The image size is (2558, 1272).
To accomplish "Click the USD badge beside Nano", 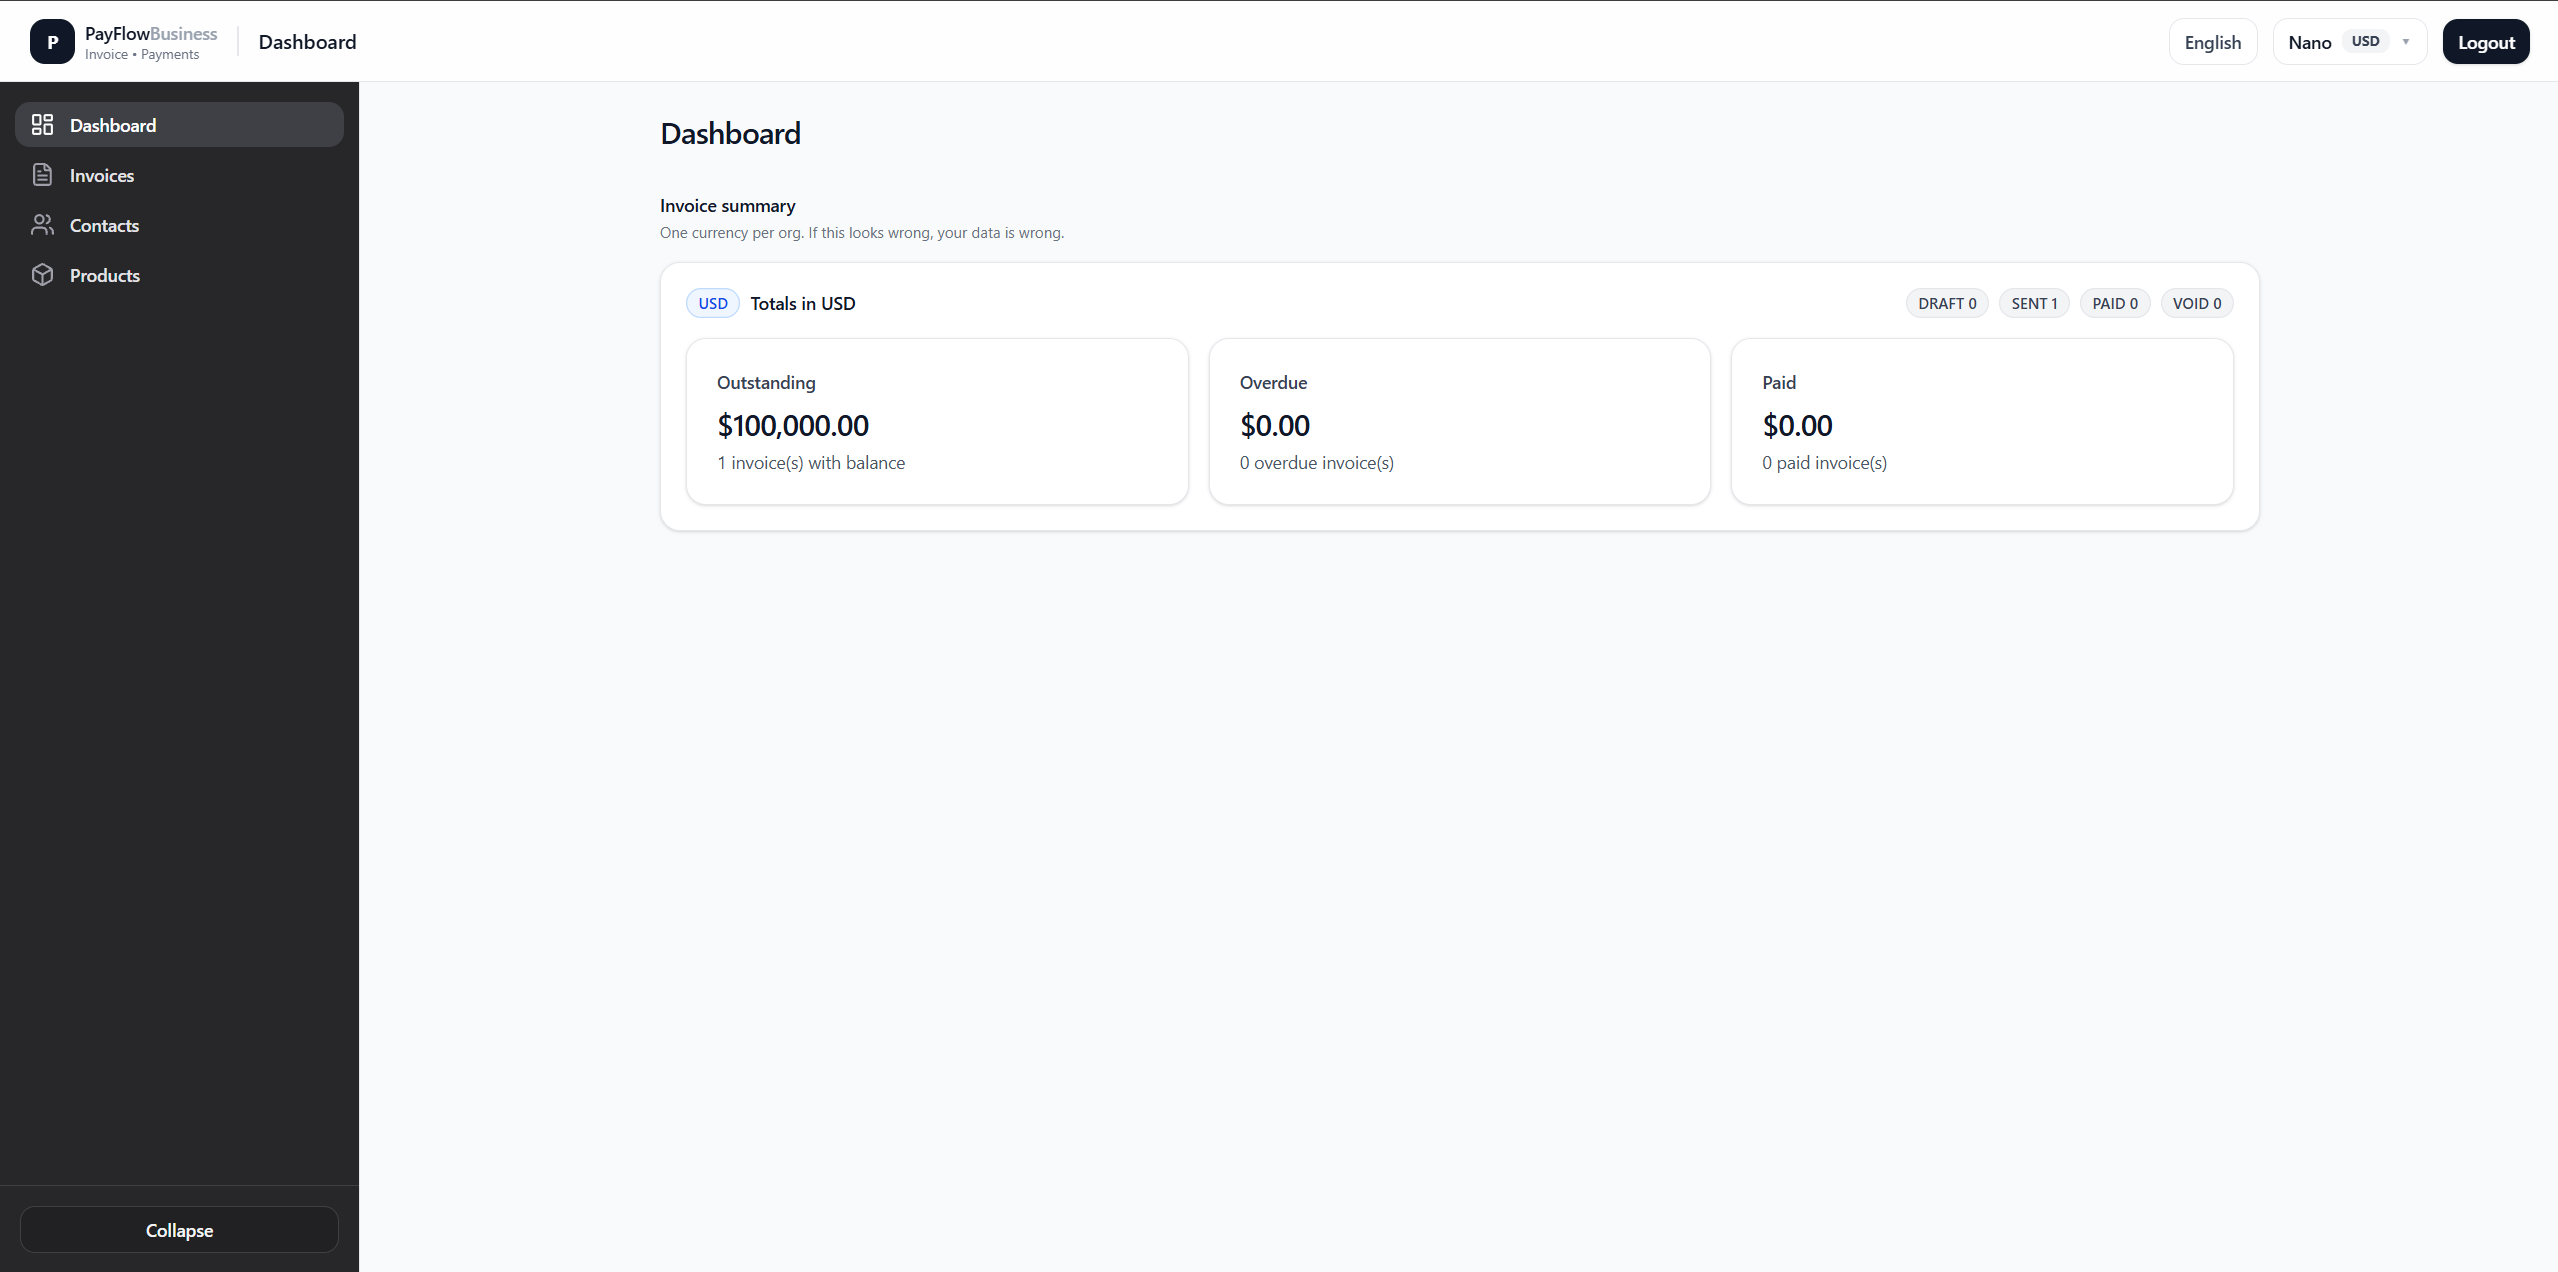I will (x=2366, y=41).
